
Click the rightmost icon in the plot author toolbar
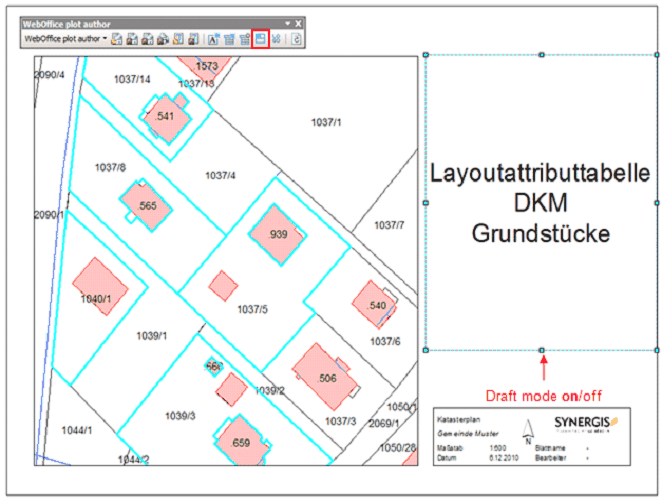coord(297,39)
